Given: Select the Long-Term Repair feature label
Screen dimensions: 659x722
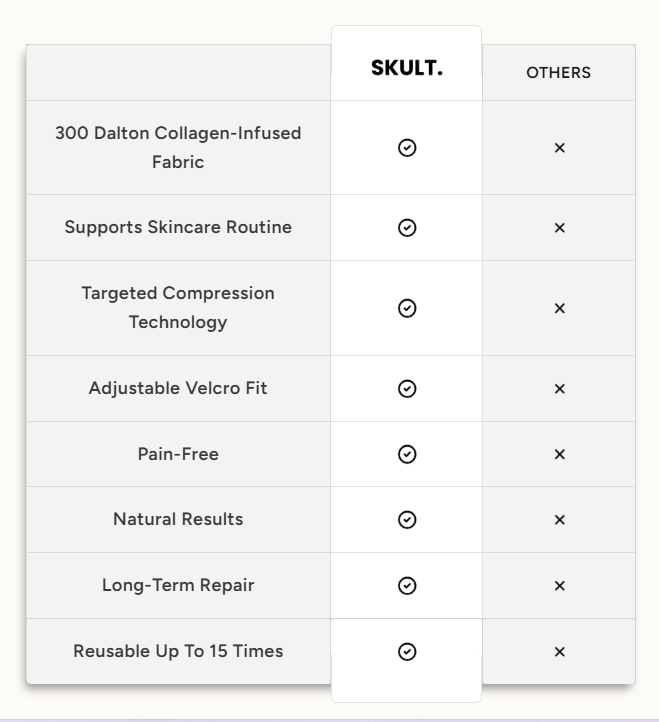Looking at the screenshot, I should (x=178, y=585).
